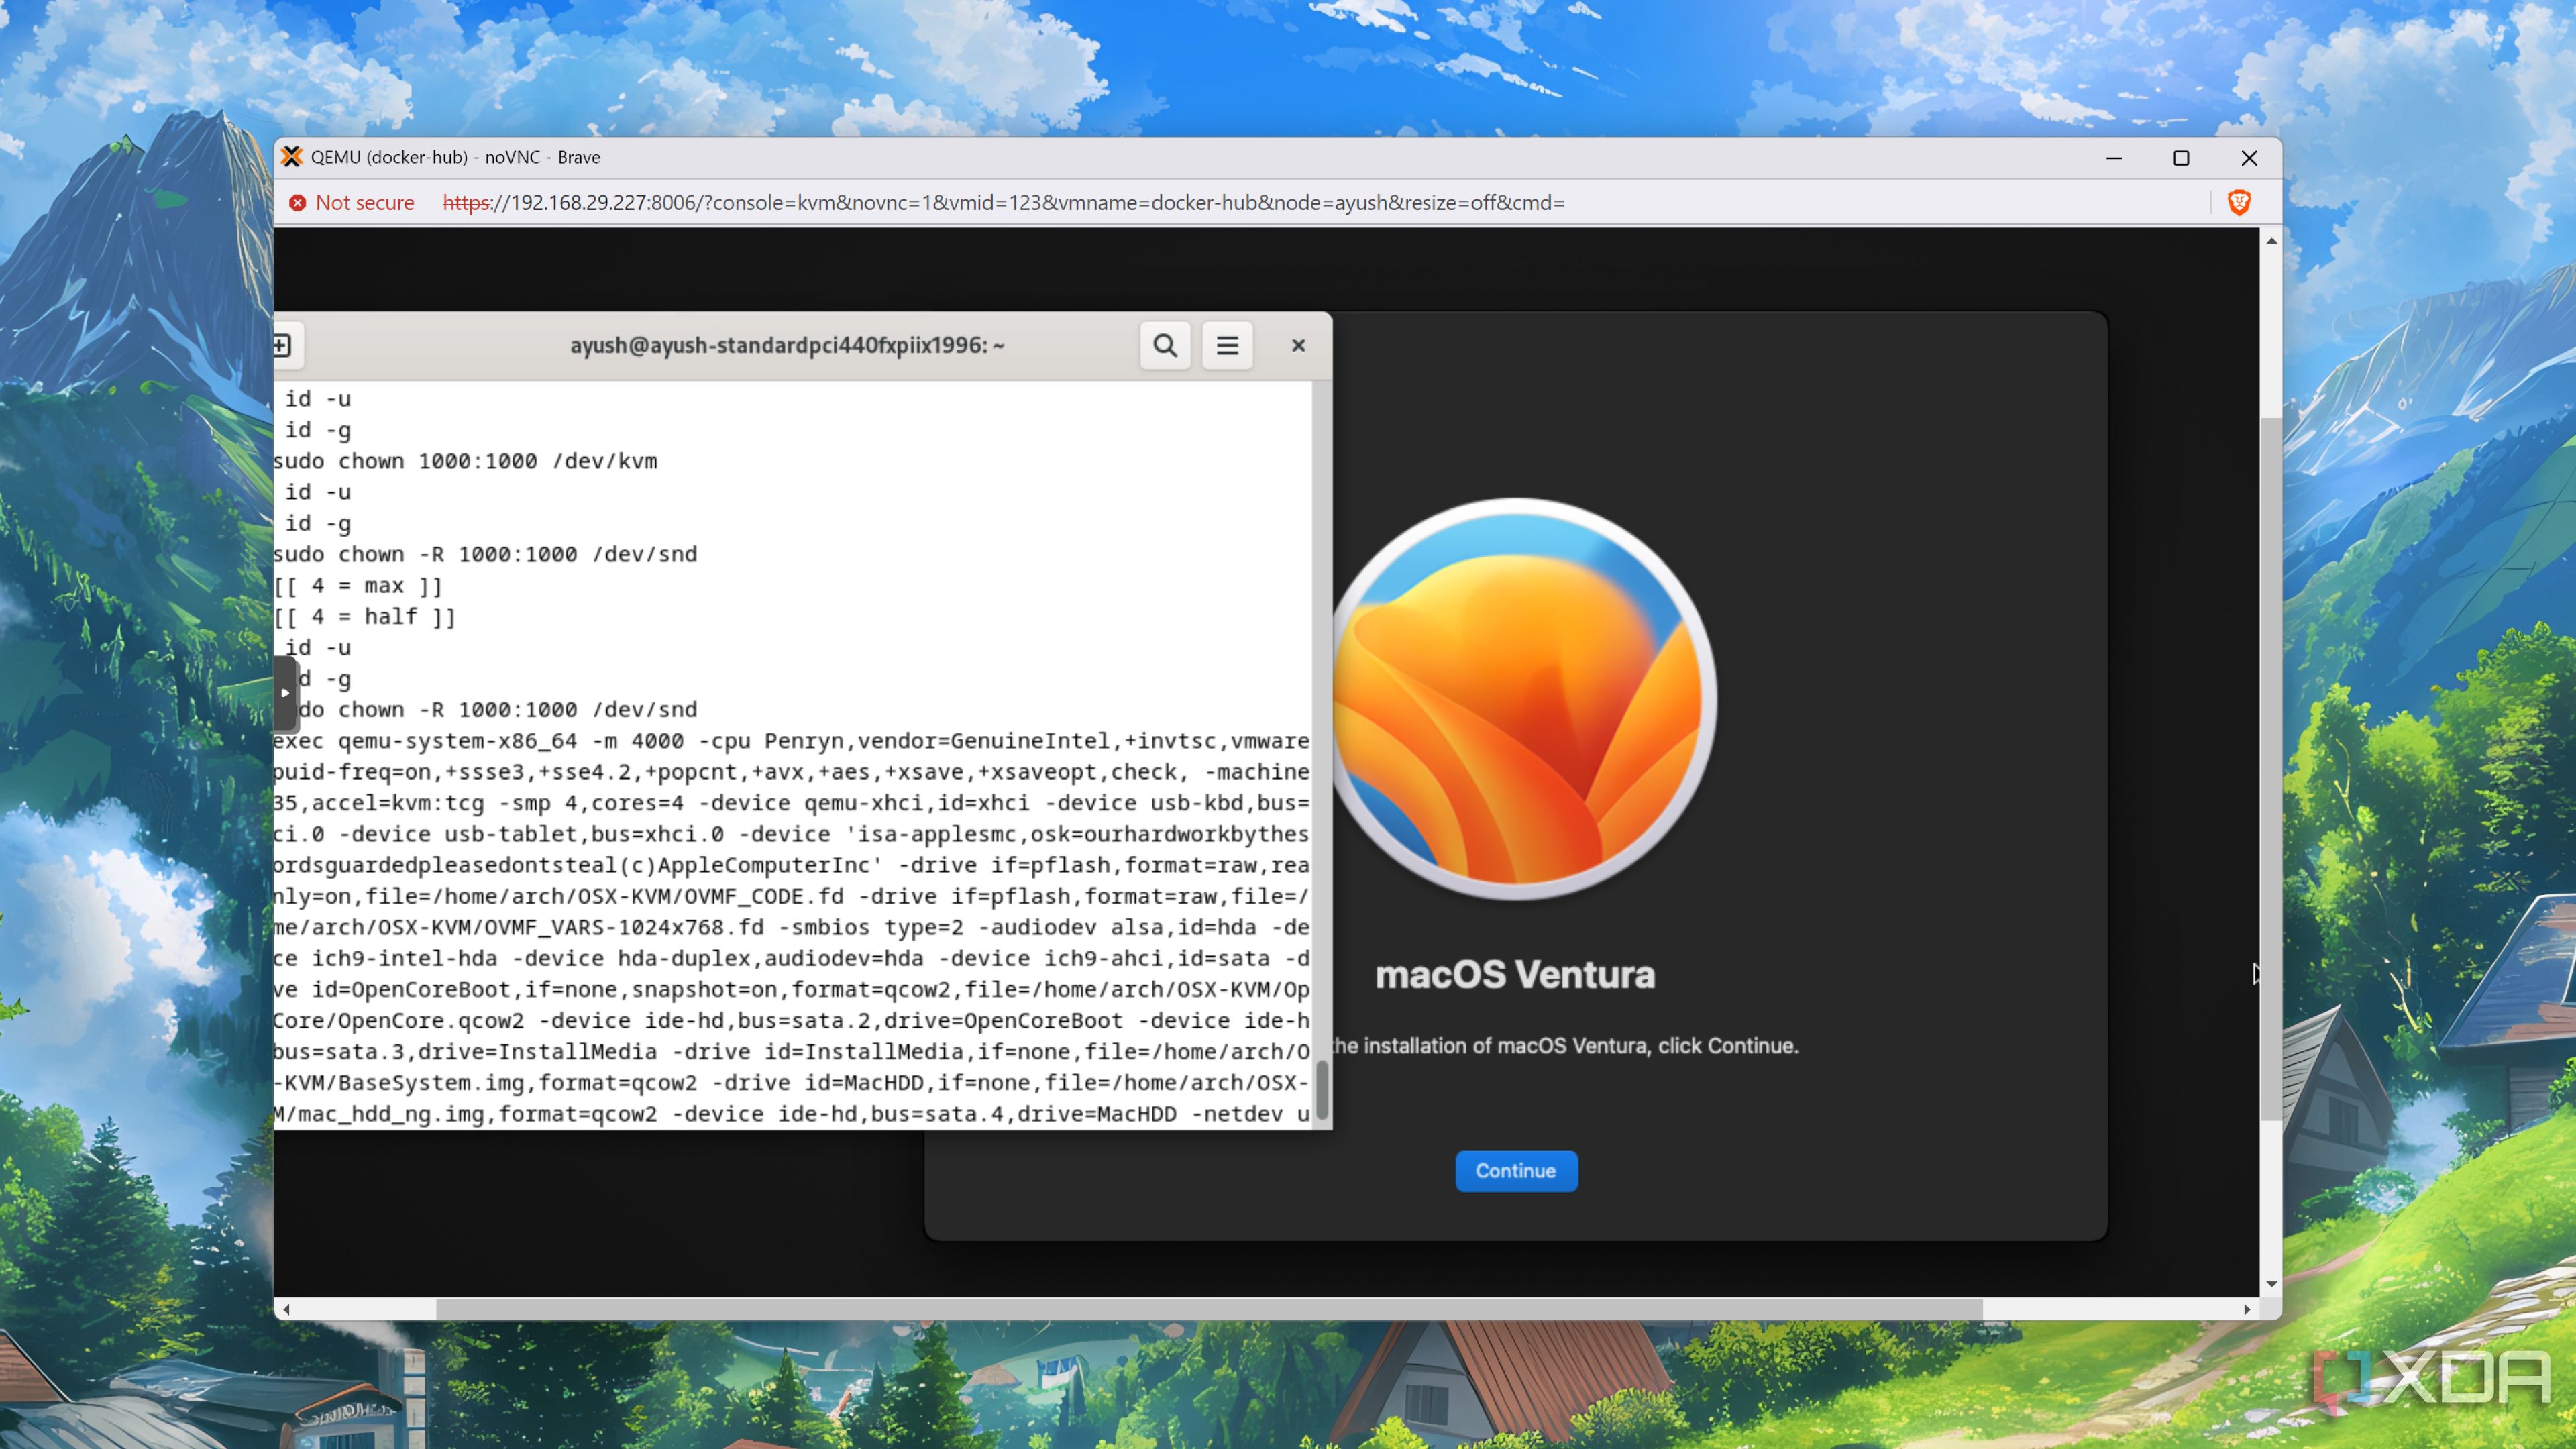2576x1449 pixels.
Task: Toggle Brave Shields for this site
Action: 2239,202
